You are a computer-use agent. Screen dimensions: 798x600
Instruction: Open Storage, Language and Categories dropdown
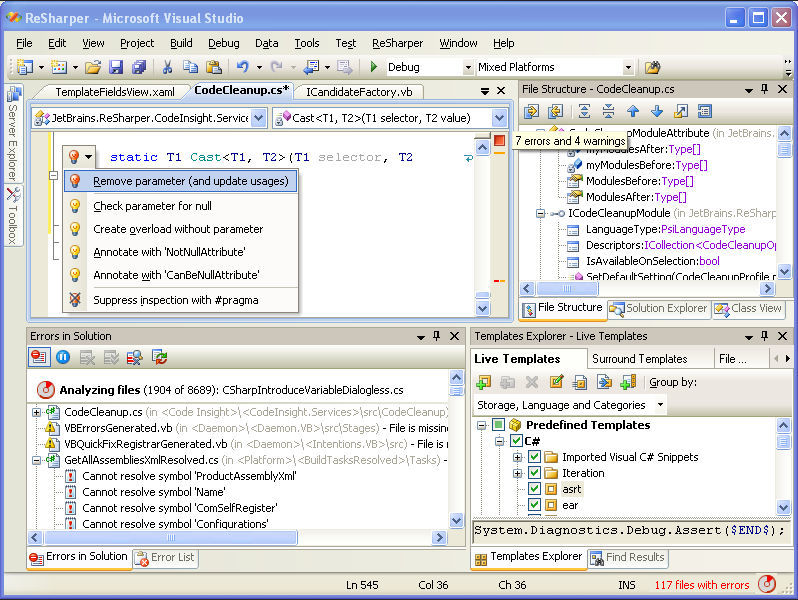(660, 405)
